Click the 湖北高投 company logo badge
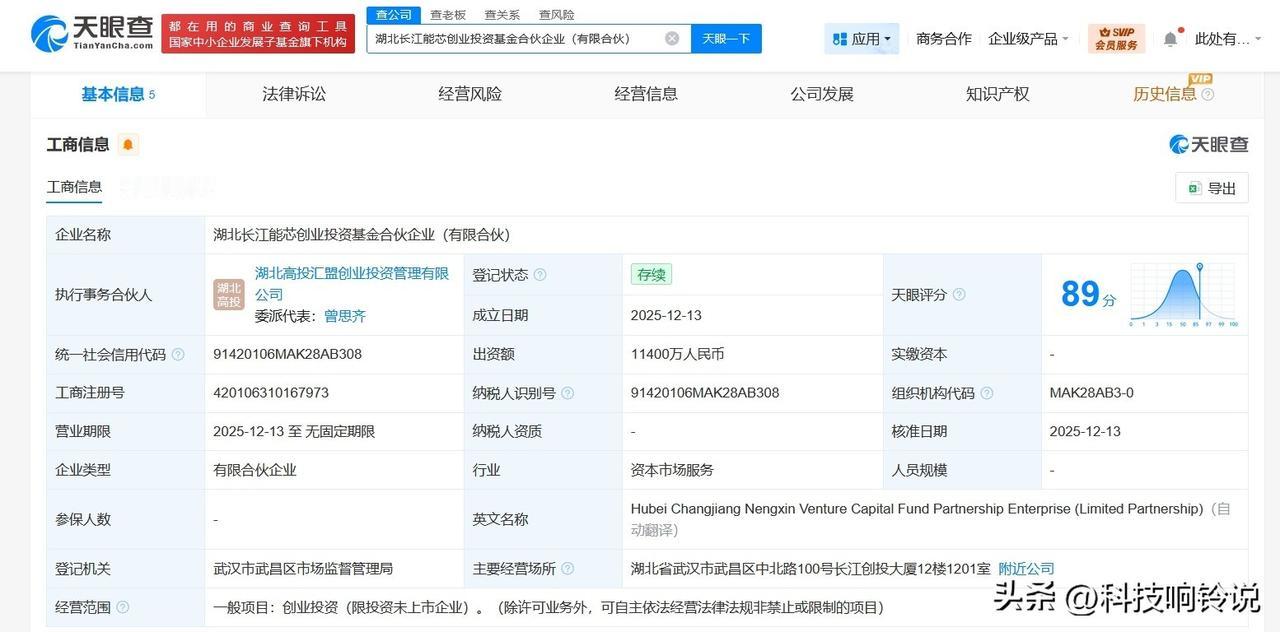 tap(229, 295)
